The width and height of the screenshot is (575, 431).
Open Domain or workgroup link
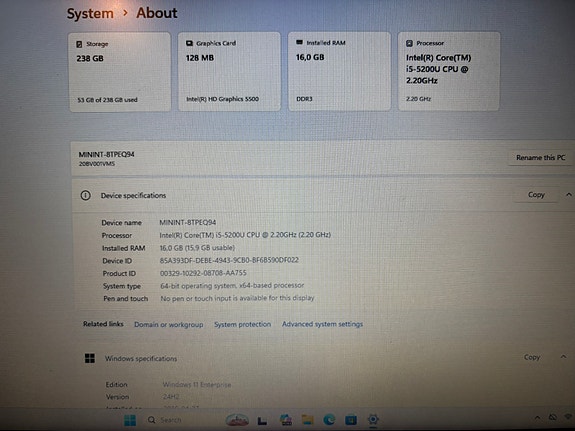168,325
